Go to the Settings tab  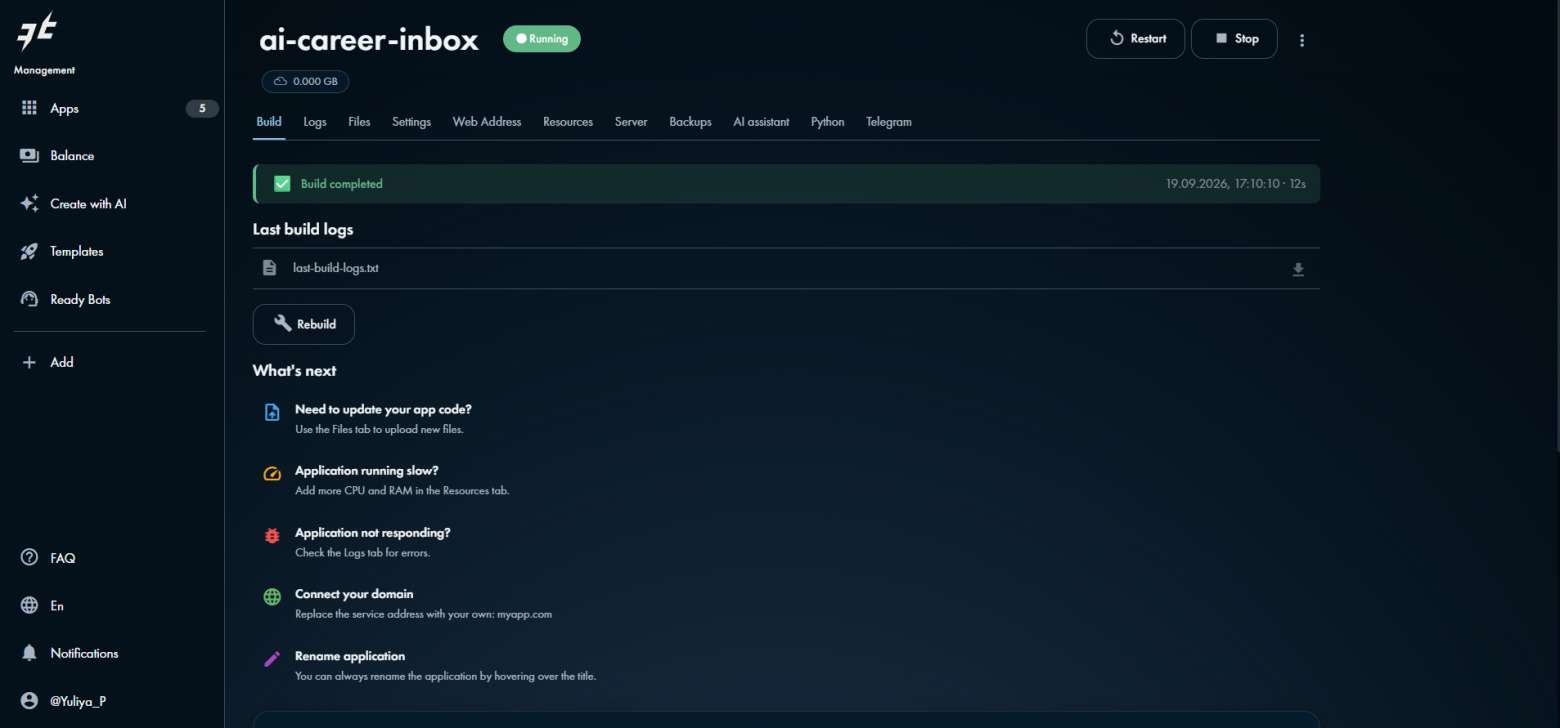(x=411, y=122)
